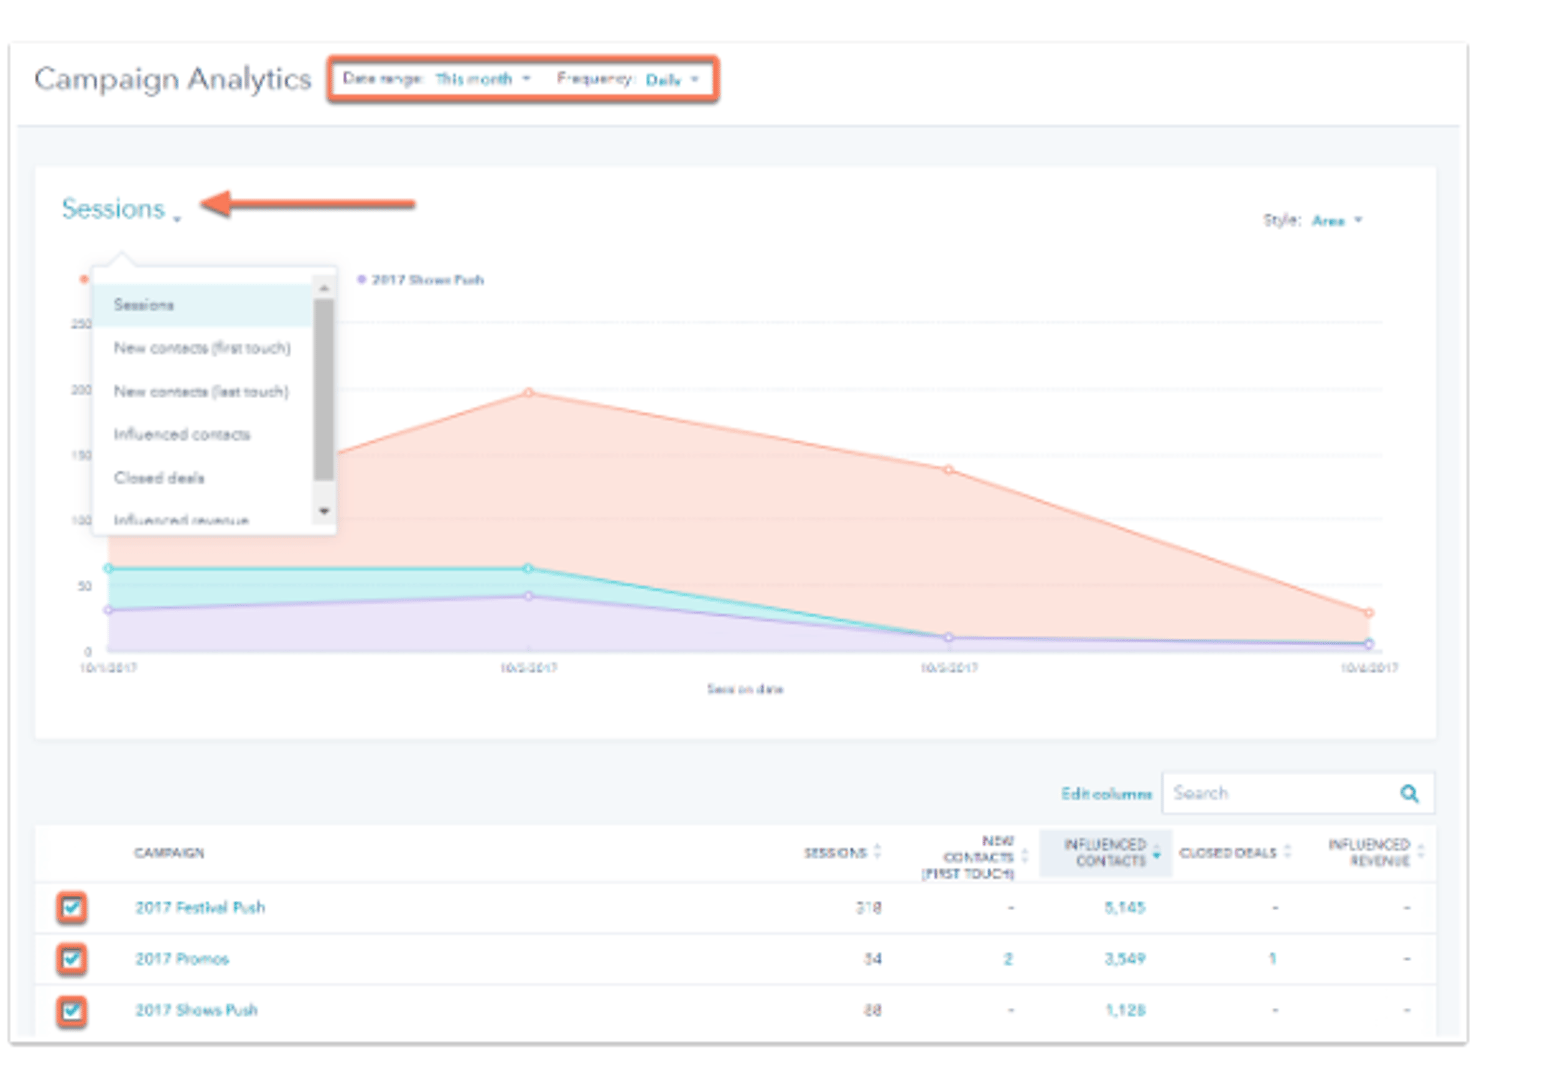Screen dimensions: 1566x1080
Task: Sort by Influenced Contacts column arrow
Action: tap(1156, 853)
